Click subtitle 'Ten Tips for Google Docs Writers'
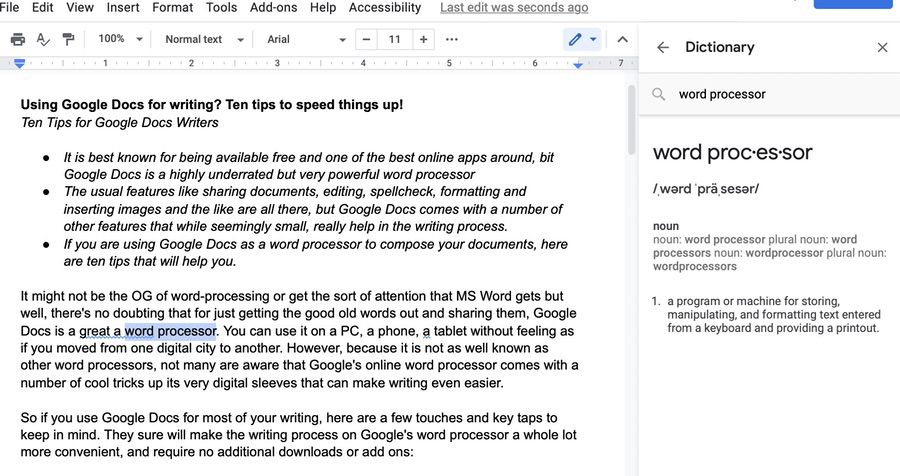900x476 pixels. (119, 122)
